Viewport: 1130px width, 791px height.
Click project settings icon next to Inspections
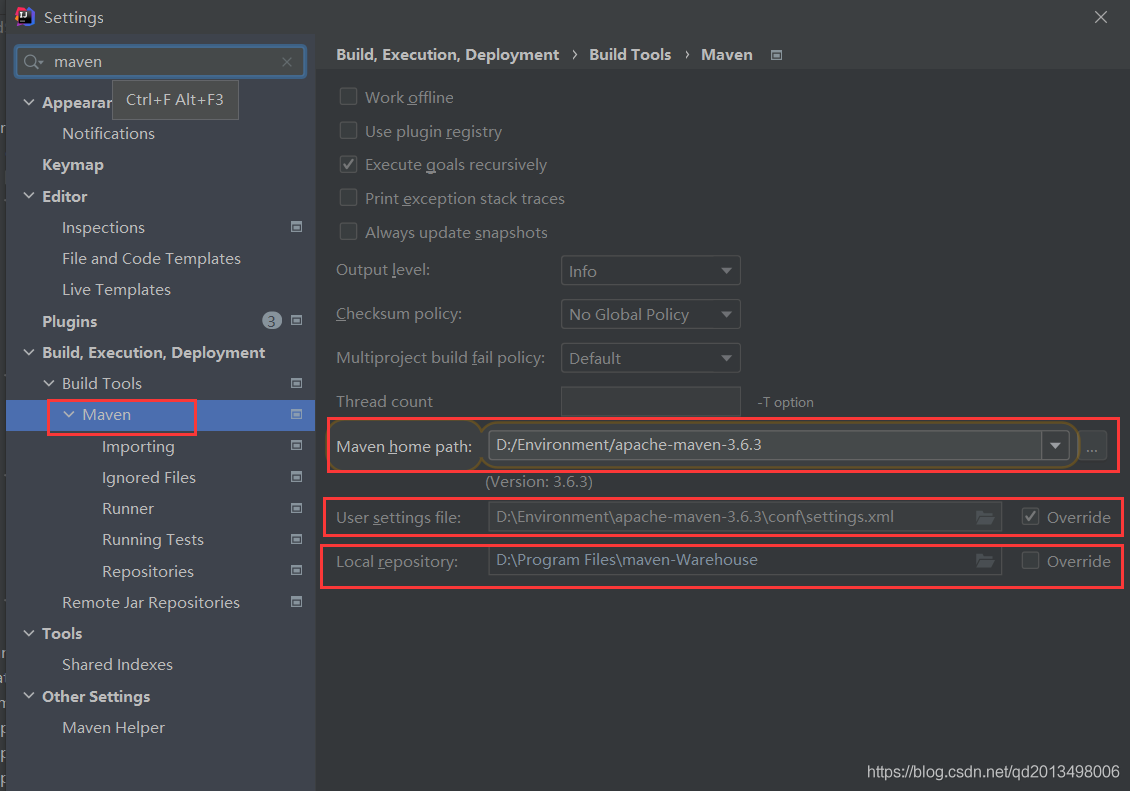coord(296,227)
